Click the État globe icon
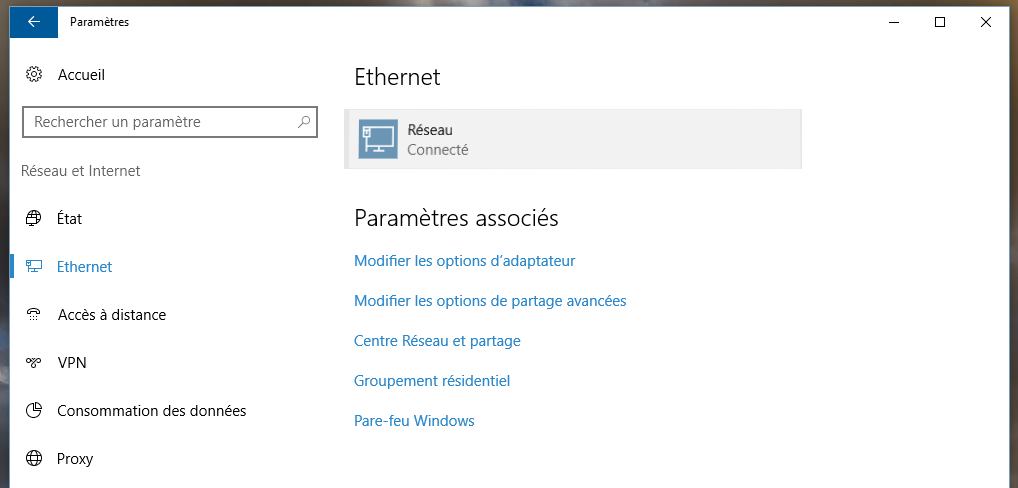Viewport: 1018px width, 488px height. pyautogui.click(x=34, y=219)
